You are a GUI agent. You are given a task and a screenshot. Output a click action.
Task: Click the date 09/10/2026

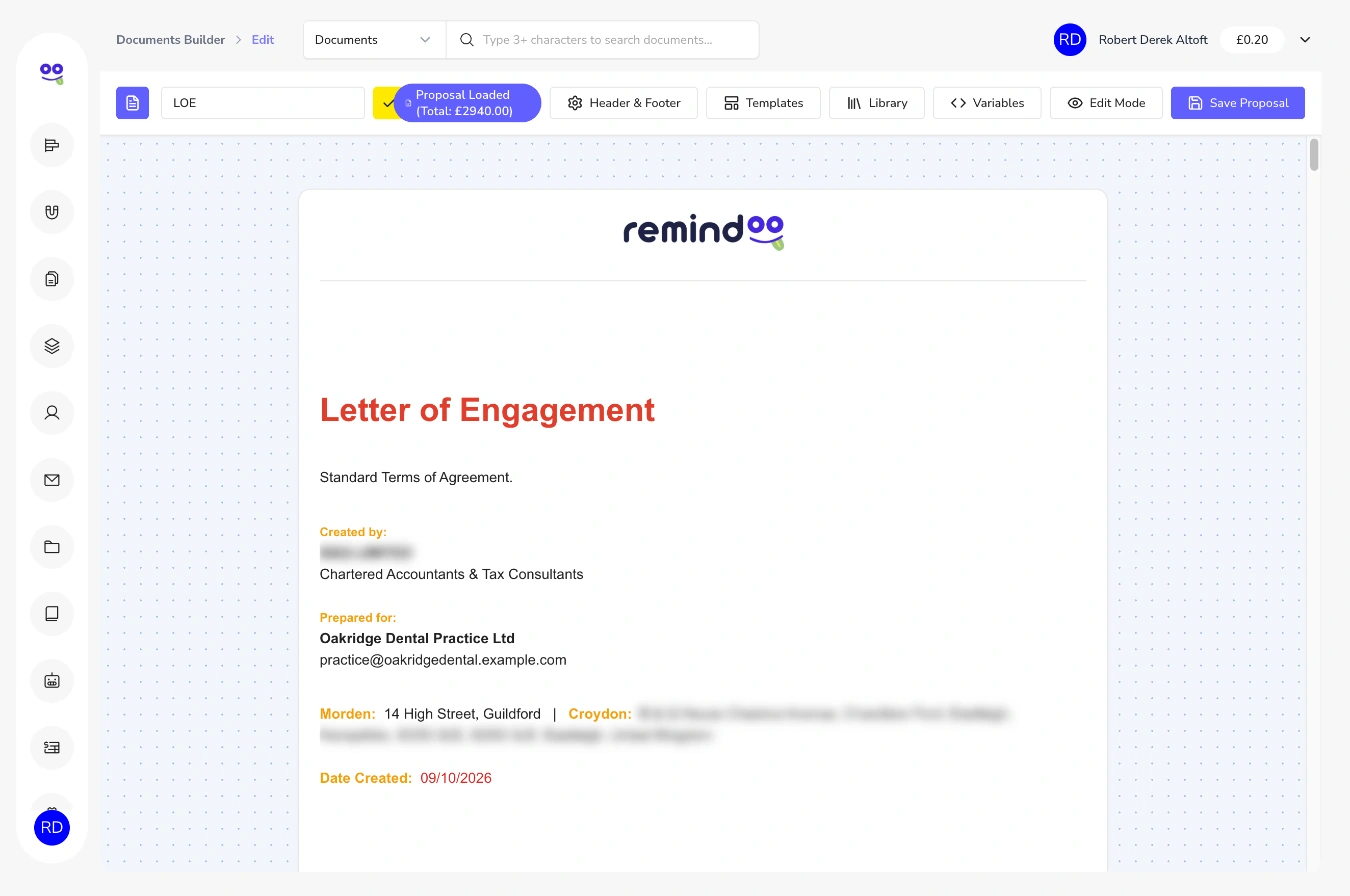click(456, 778)
